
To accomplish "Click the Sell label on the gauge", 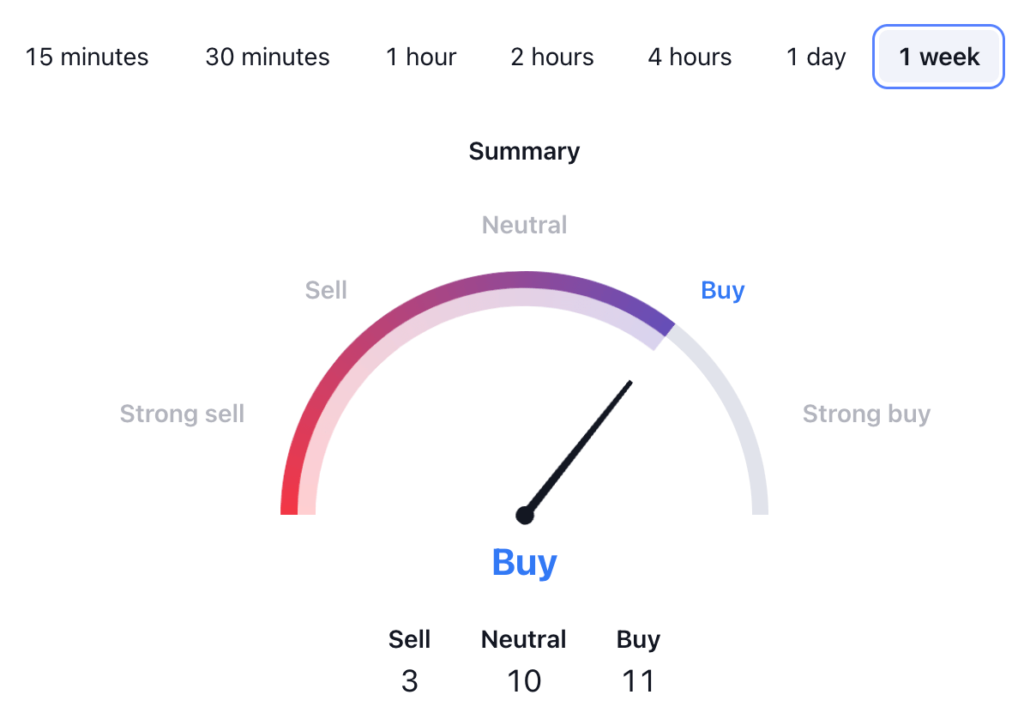I will (326, 291).
